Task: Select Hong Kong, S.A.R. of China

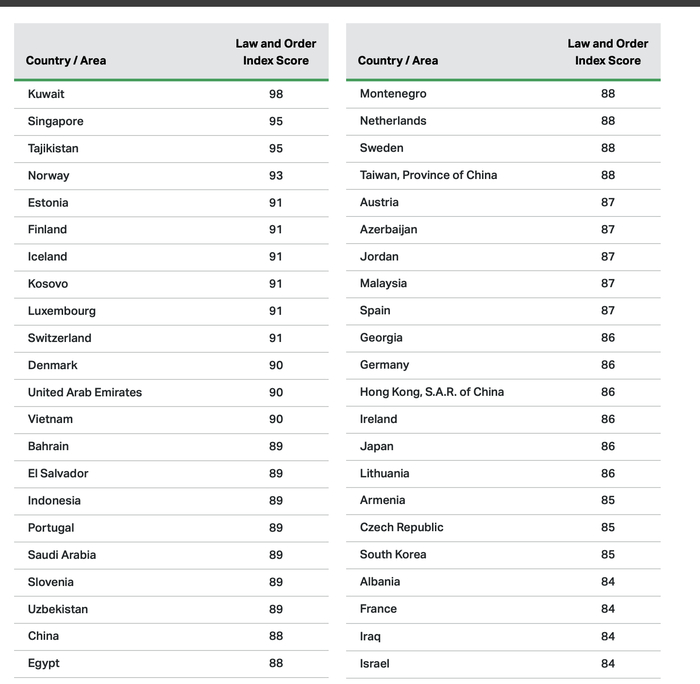Action: point(432,392)
